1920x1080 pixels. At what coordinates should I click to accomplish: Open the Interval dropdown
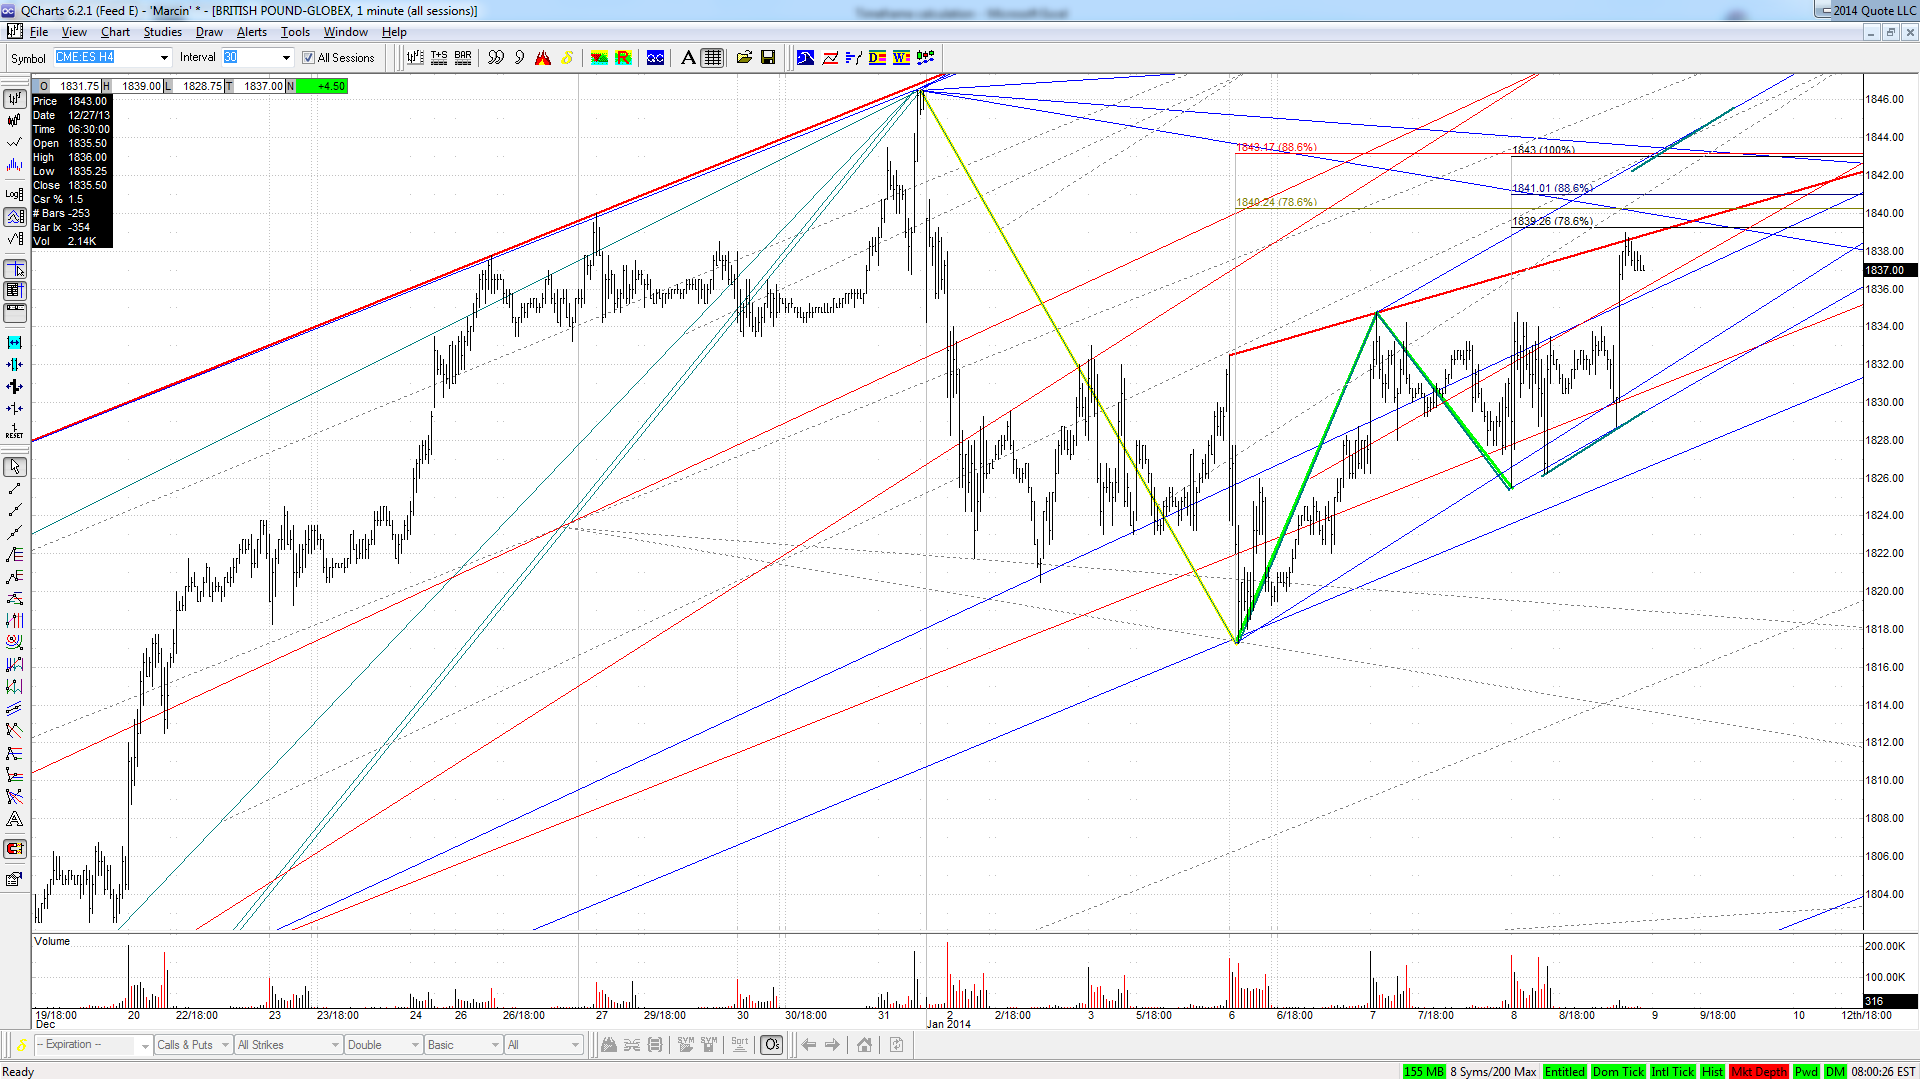pyautogui.click(x=286, y=58)
